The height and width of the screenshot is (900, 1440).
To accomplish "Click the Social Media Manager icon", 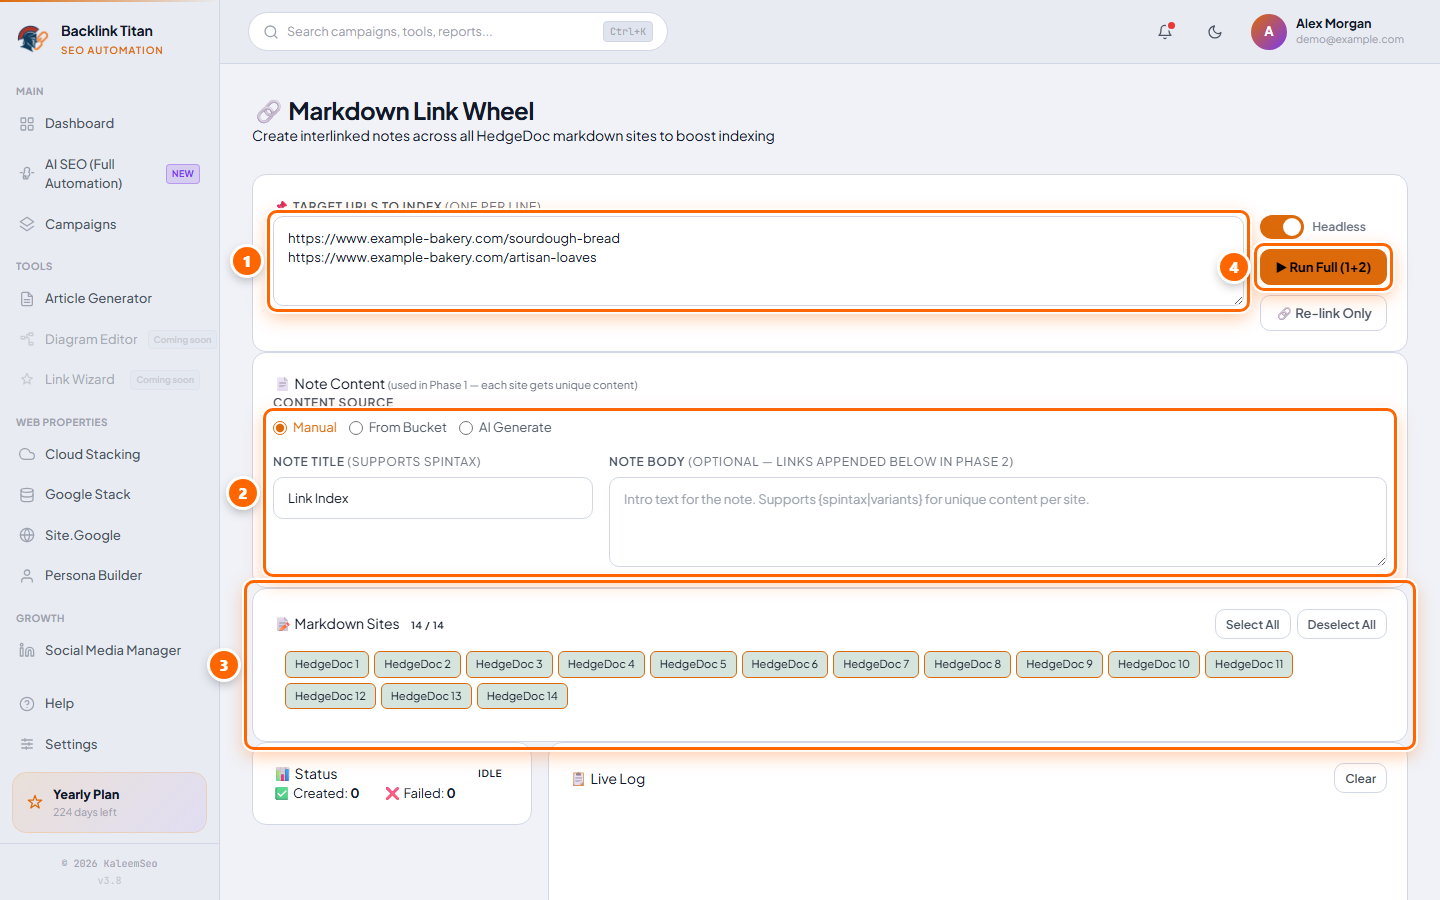I will point(27,650).
